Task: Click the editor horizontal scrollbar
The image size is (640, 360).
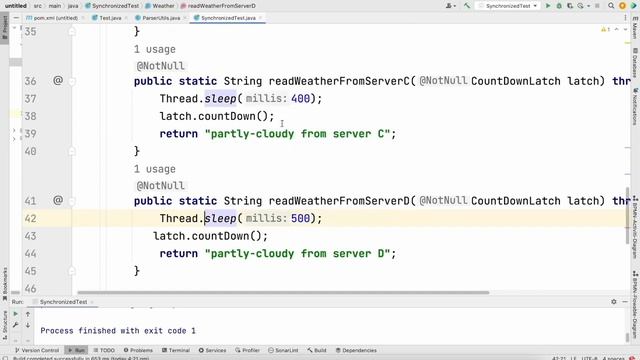Action: (x=283, y=292)
